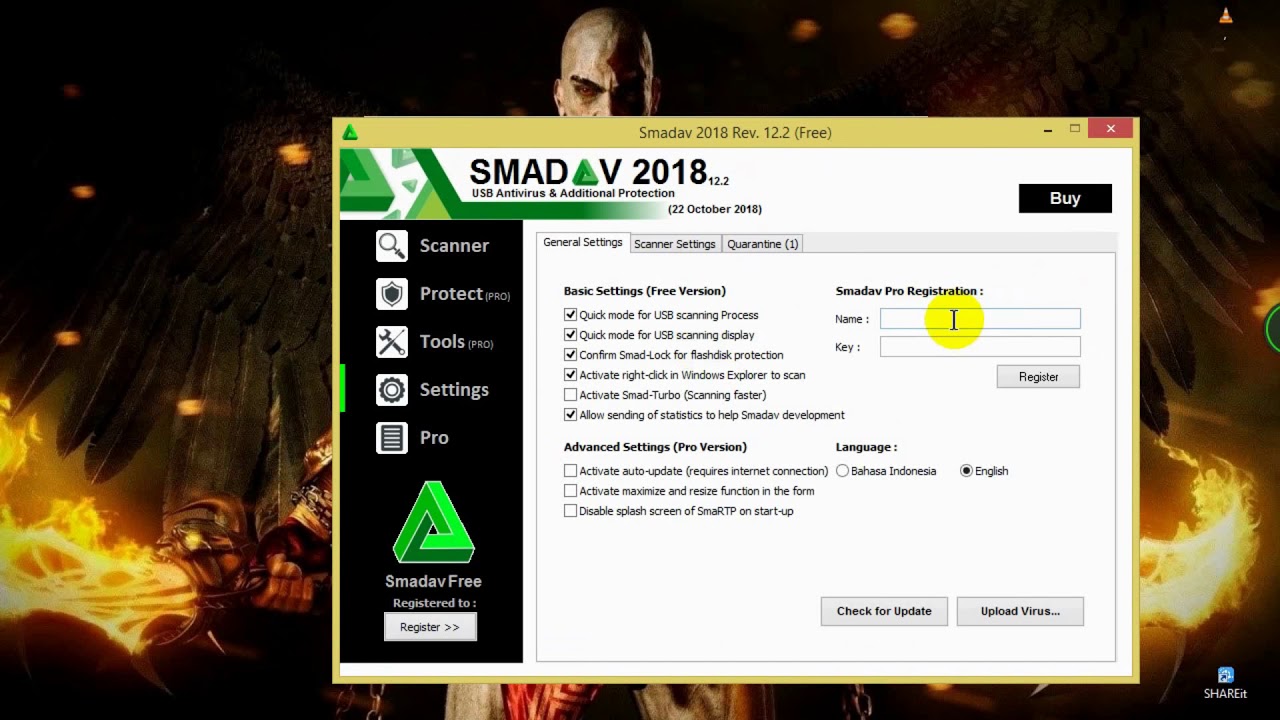The image size is (1280, 720).
Task: Click the Pro list icon
Action: click(392, 438)
